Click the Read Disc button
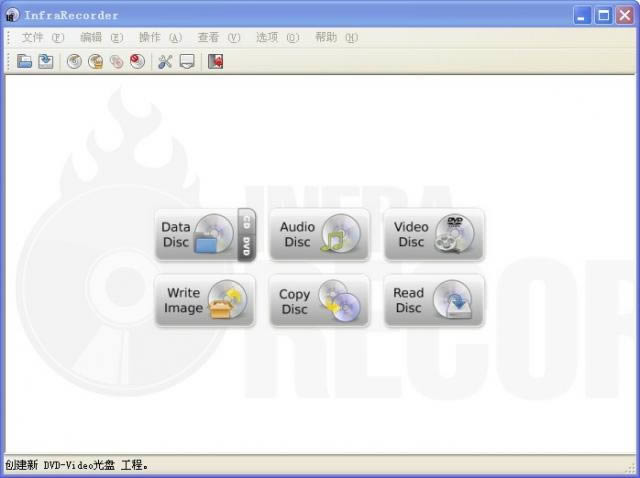The height and width of the screenshot is (478, 640). coord(434,300)
